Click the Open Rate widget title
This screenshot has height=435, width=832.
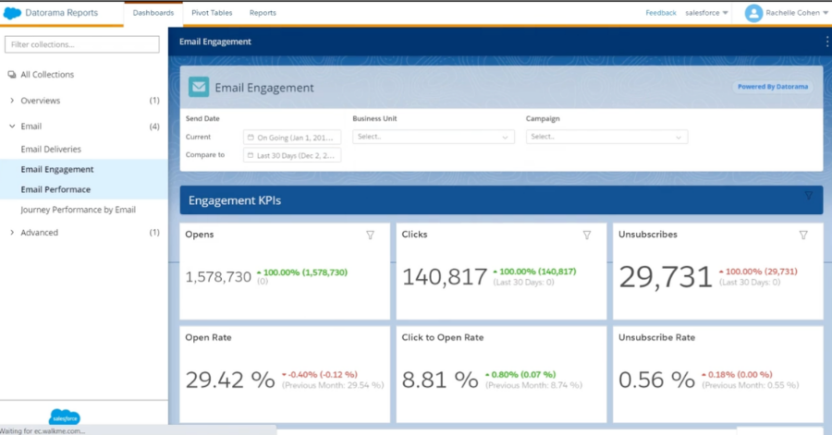coord(209,337)
